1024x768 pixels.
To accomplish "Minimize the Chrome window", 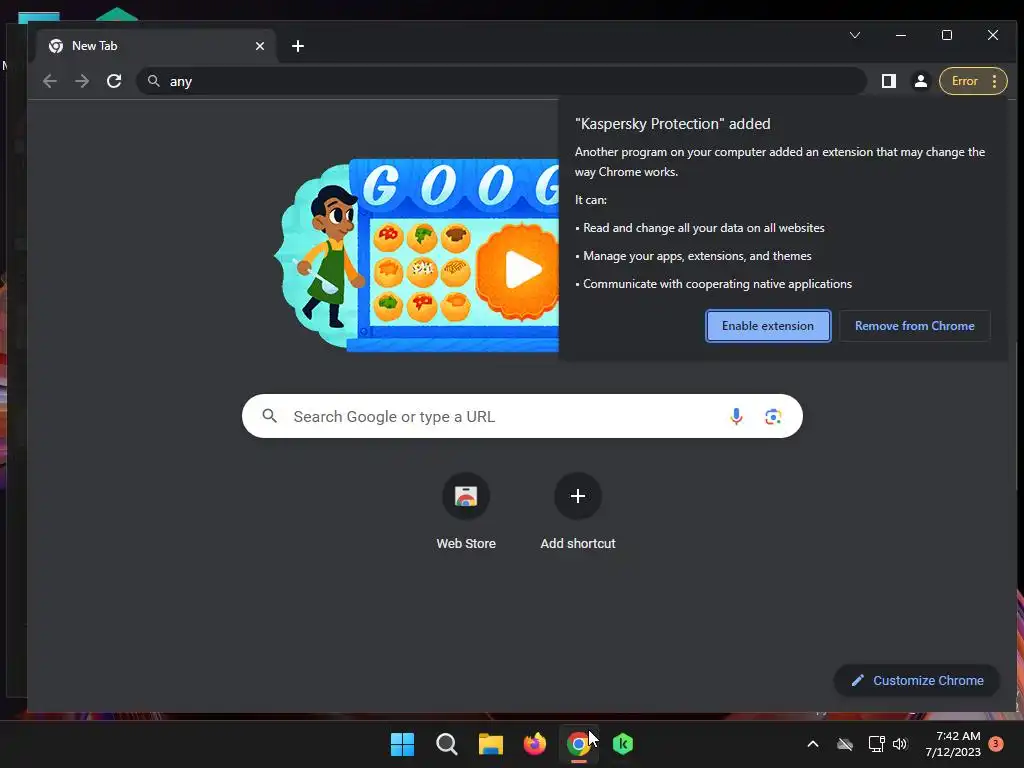I will click(x=901, y=35).
